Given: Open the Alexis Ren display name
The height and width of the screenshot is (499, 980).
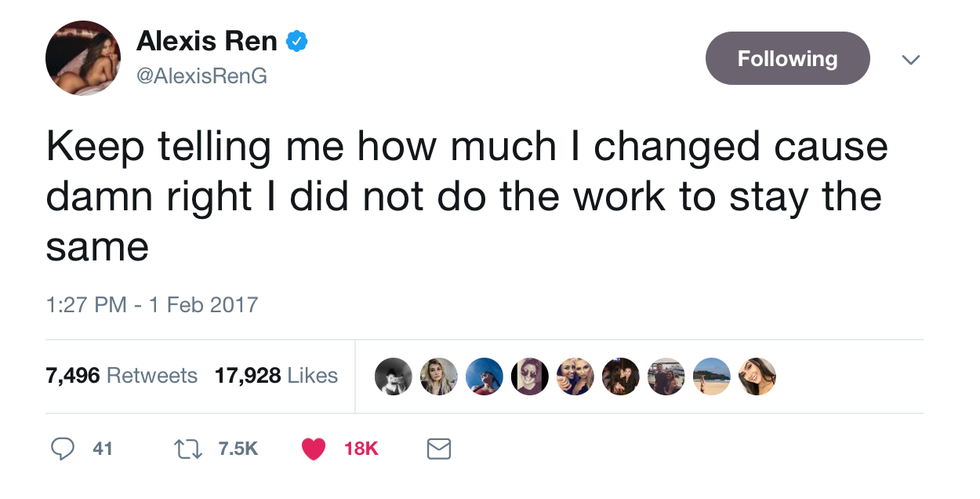Looking at the screenshot, I should click(206, 41).
